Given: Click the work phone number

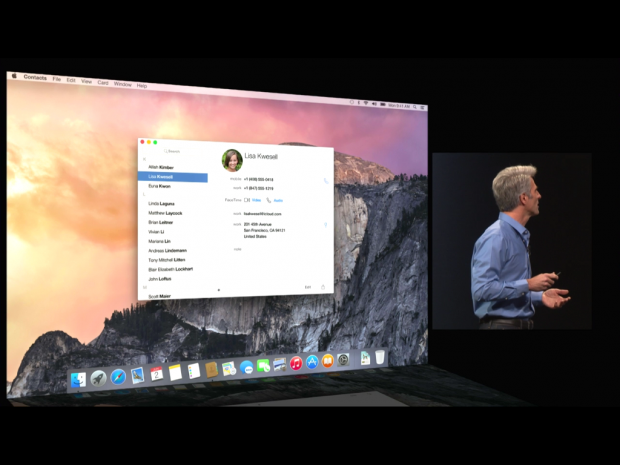Looking at the screenshot, I should point(259,188).
